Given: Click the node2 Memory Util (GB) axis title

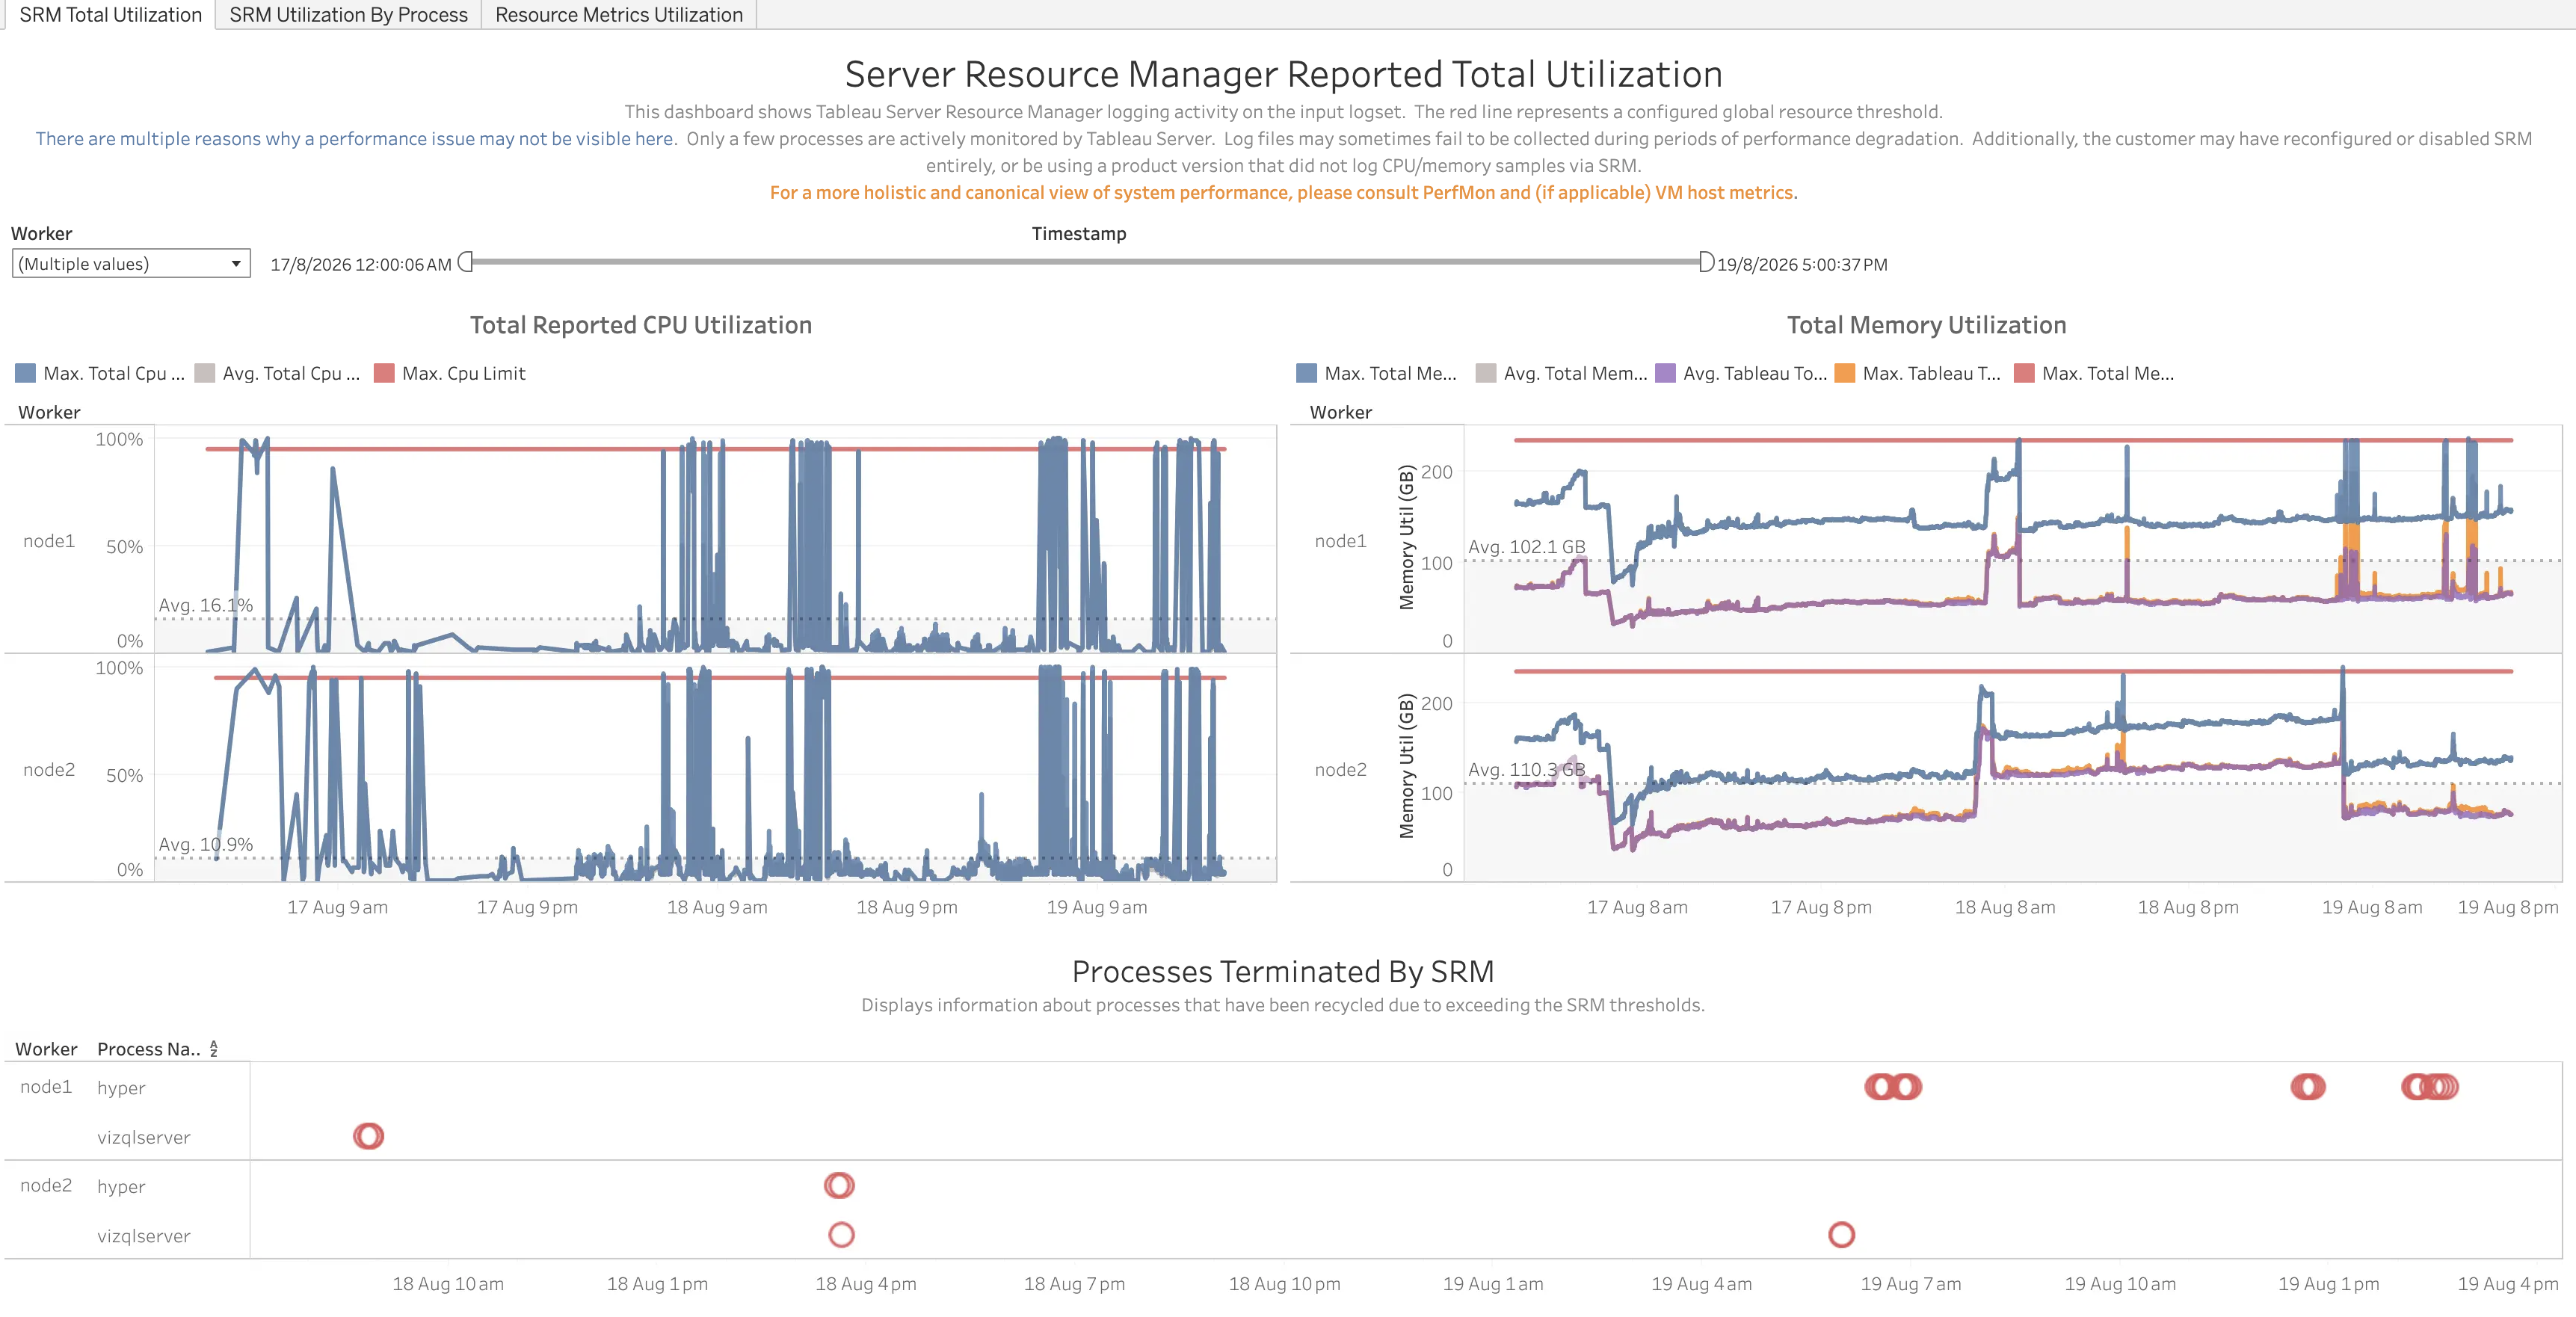Looking at the screenshot, I should [1407, 767].
